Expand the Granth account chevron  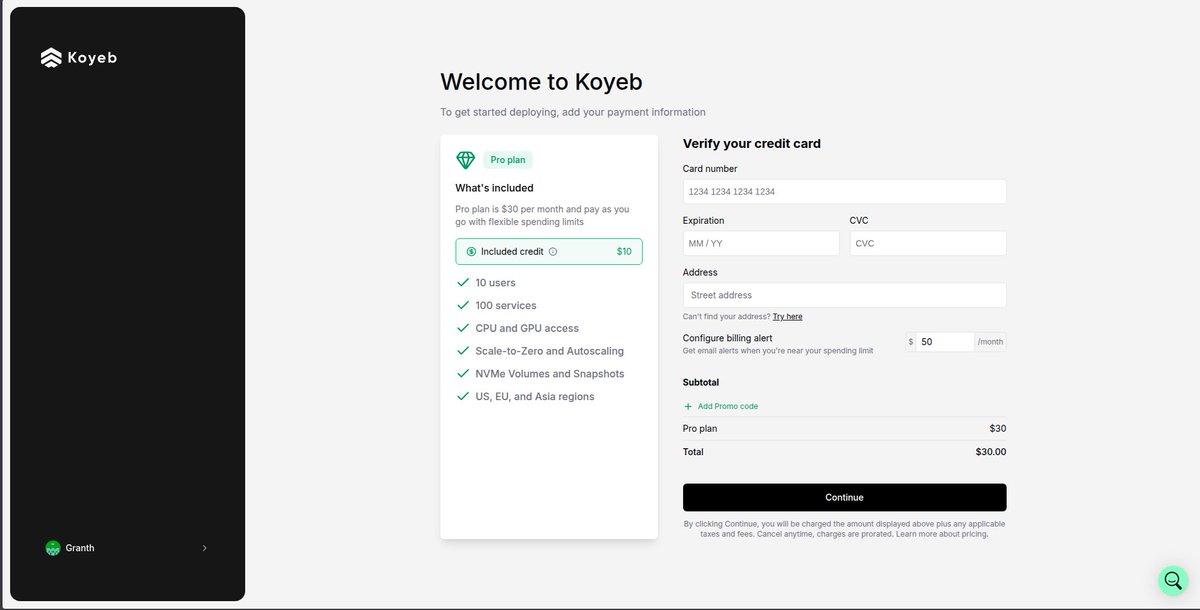(205, 548)
